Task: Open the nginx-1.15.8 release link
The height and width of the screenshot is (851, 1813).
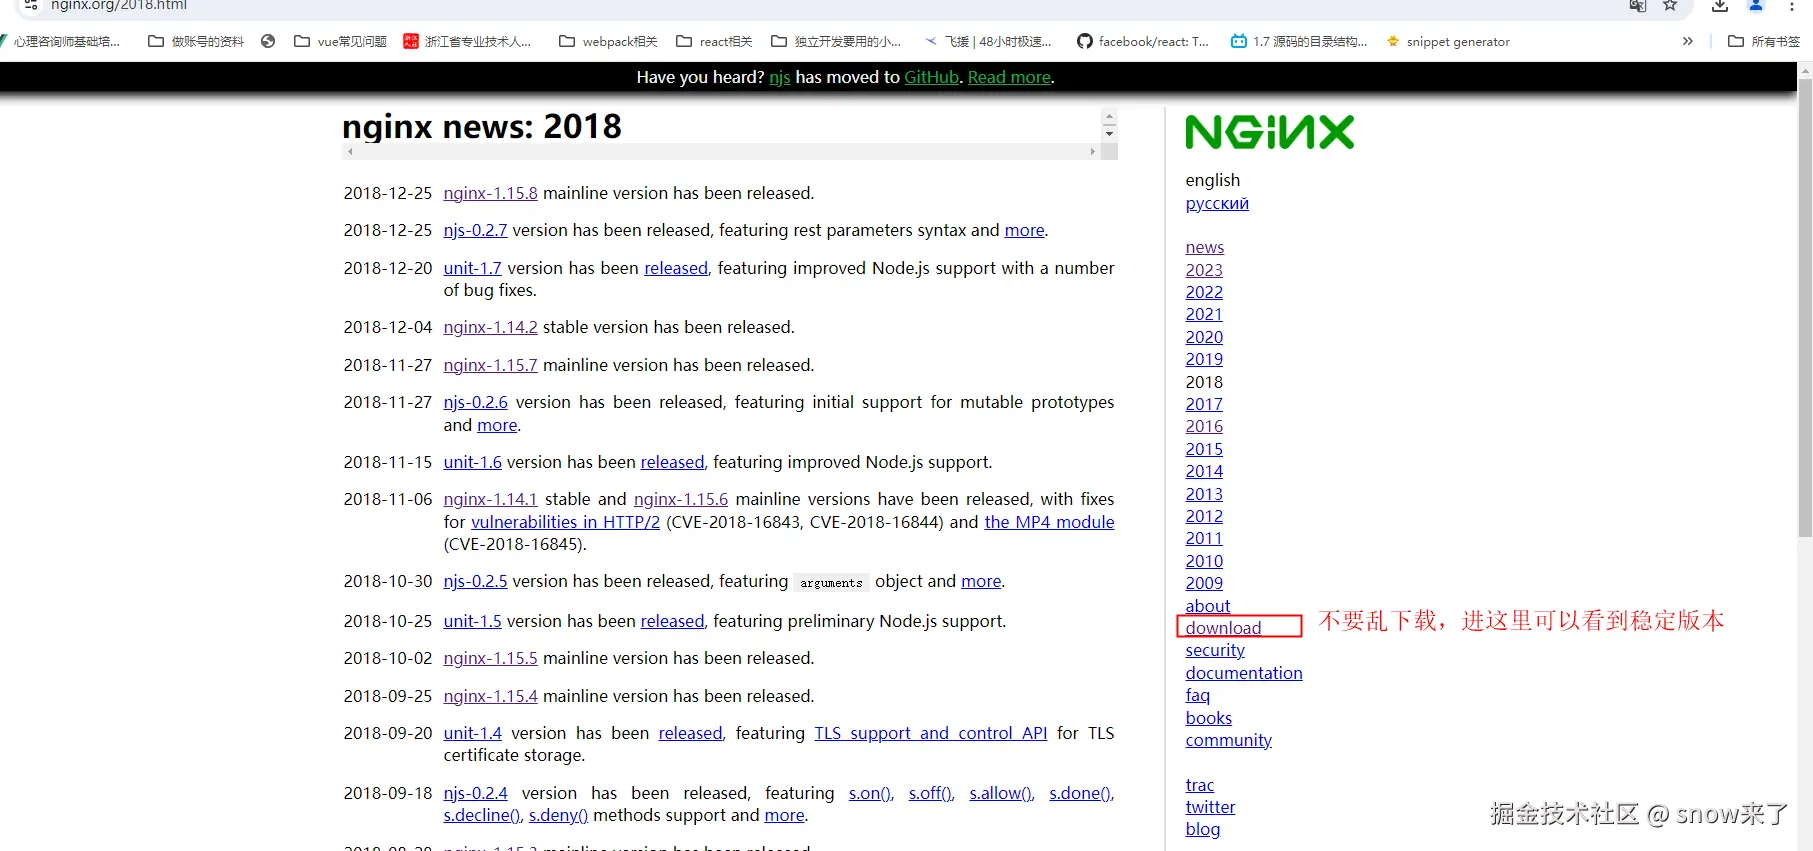Action: pos(490,193)
